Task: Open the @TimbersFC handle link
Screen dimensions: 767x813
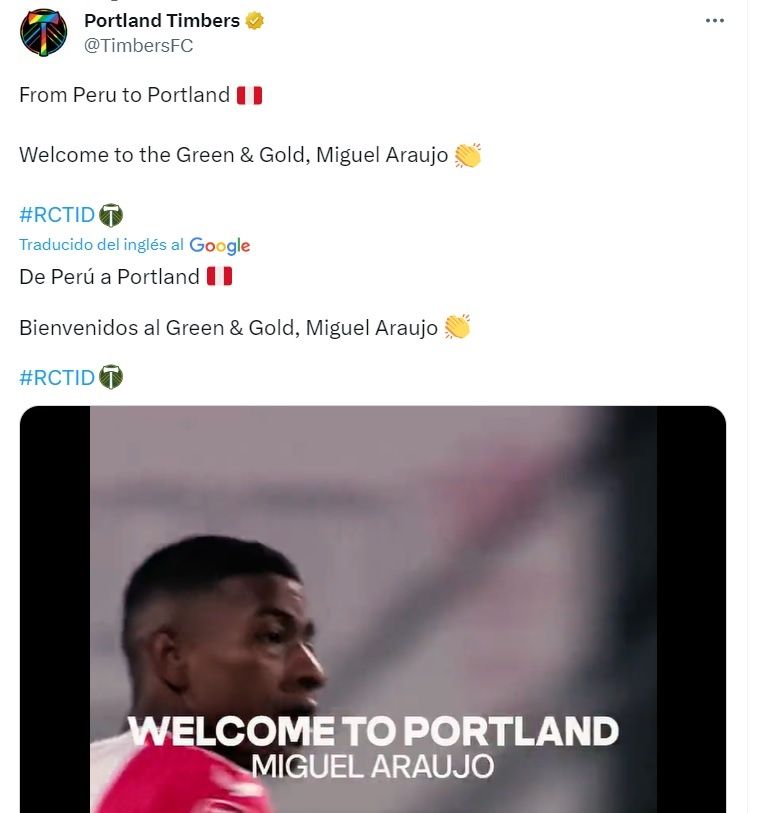Action: [x=138, y=45]
